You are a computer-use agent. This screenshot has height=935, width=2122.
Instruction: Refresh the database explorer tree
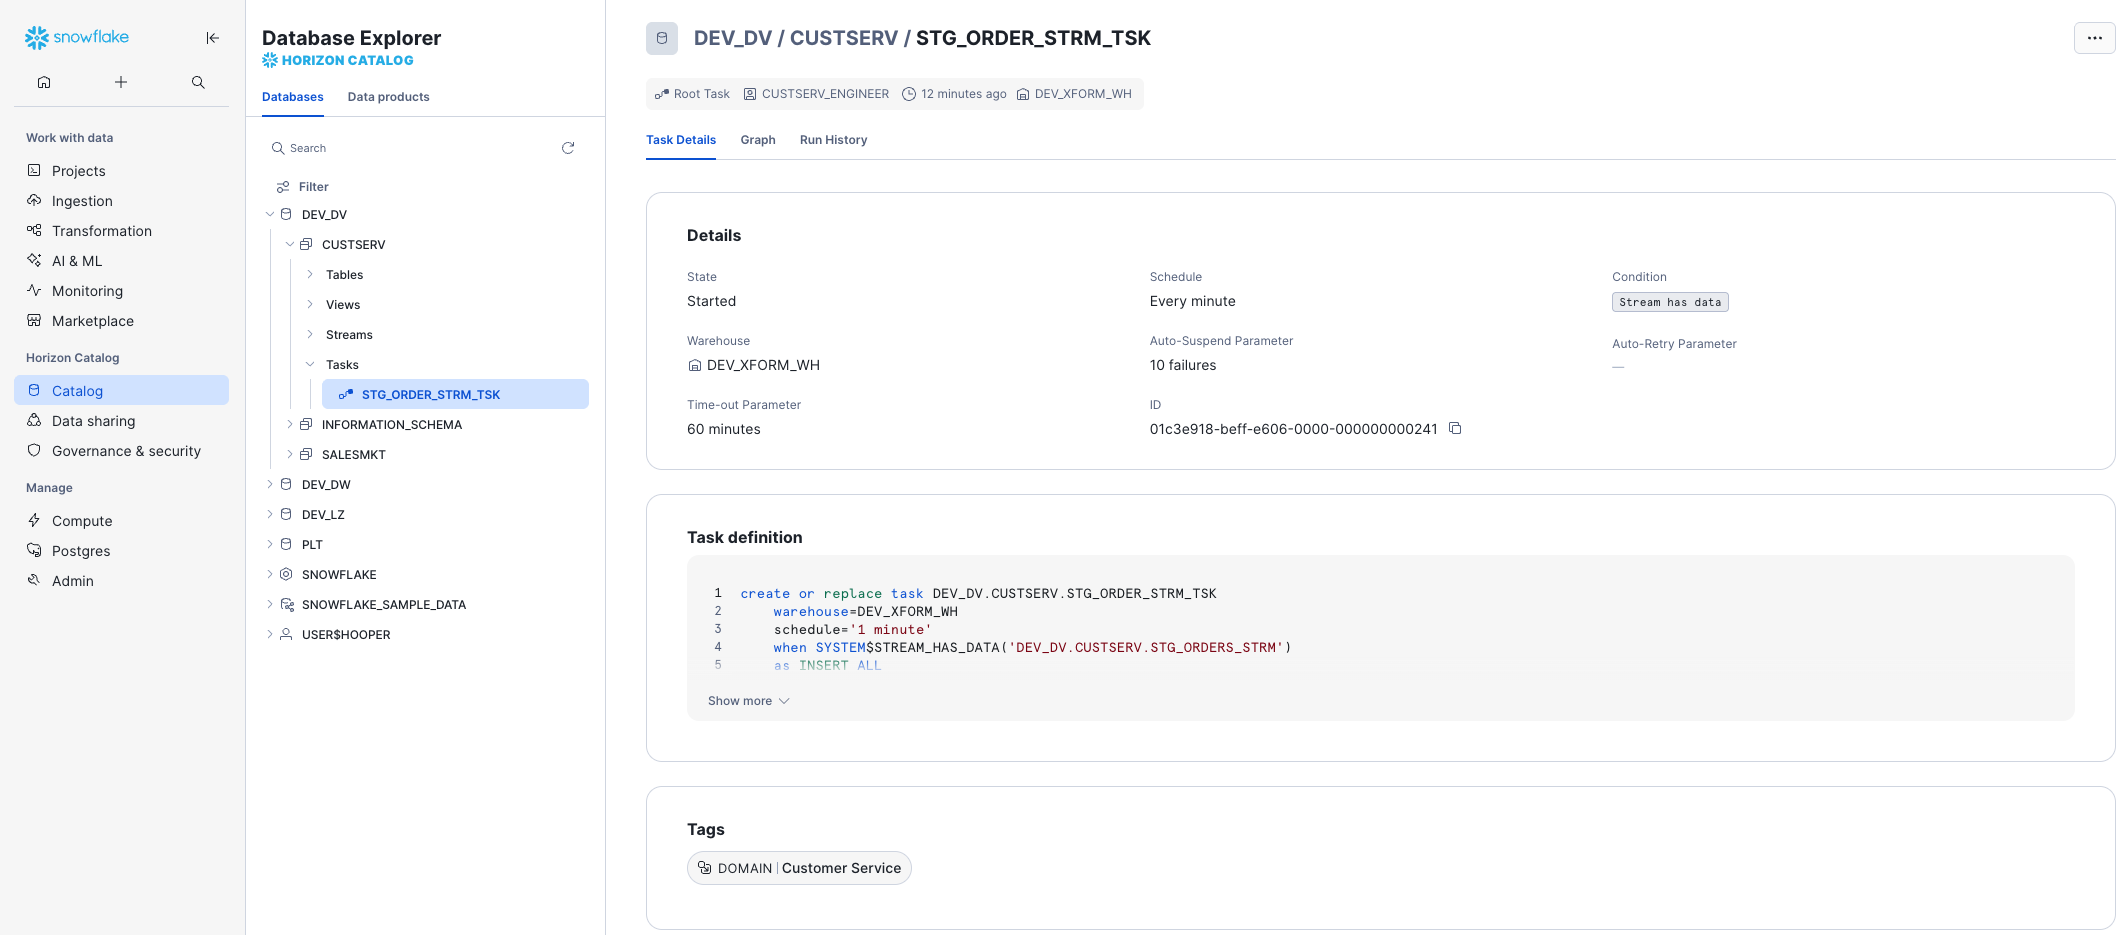tap(568, 147)
